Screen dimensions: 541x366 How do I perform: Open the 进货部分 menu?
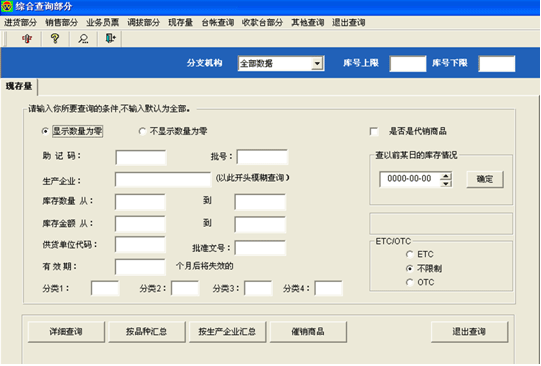(x=20, y=23)
